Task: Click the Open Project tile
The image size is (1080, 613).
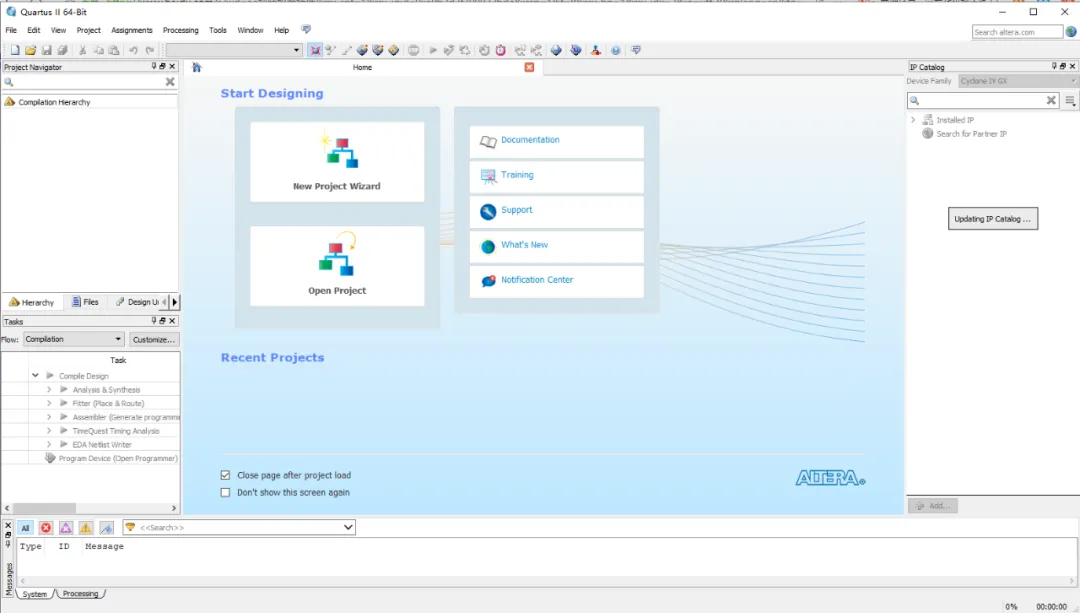Action: pyautogui.click(x=337, y=266)
